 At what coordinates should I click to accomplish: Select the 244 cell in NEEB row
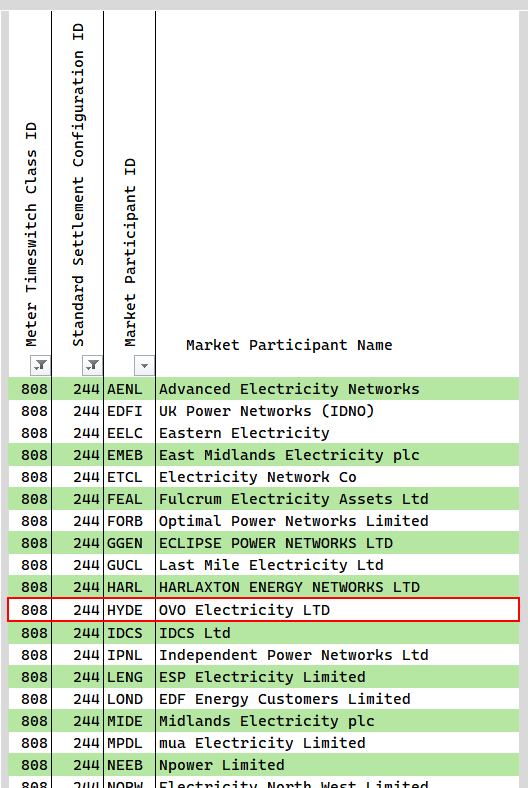point(77,765)
